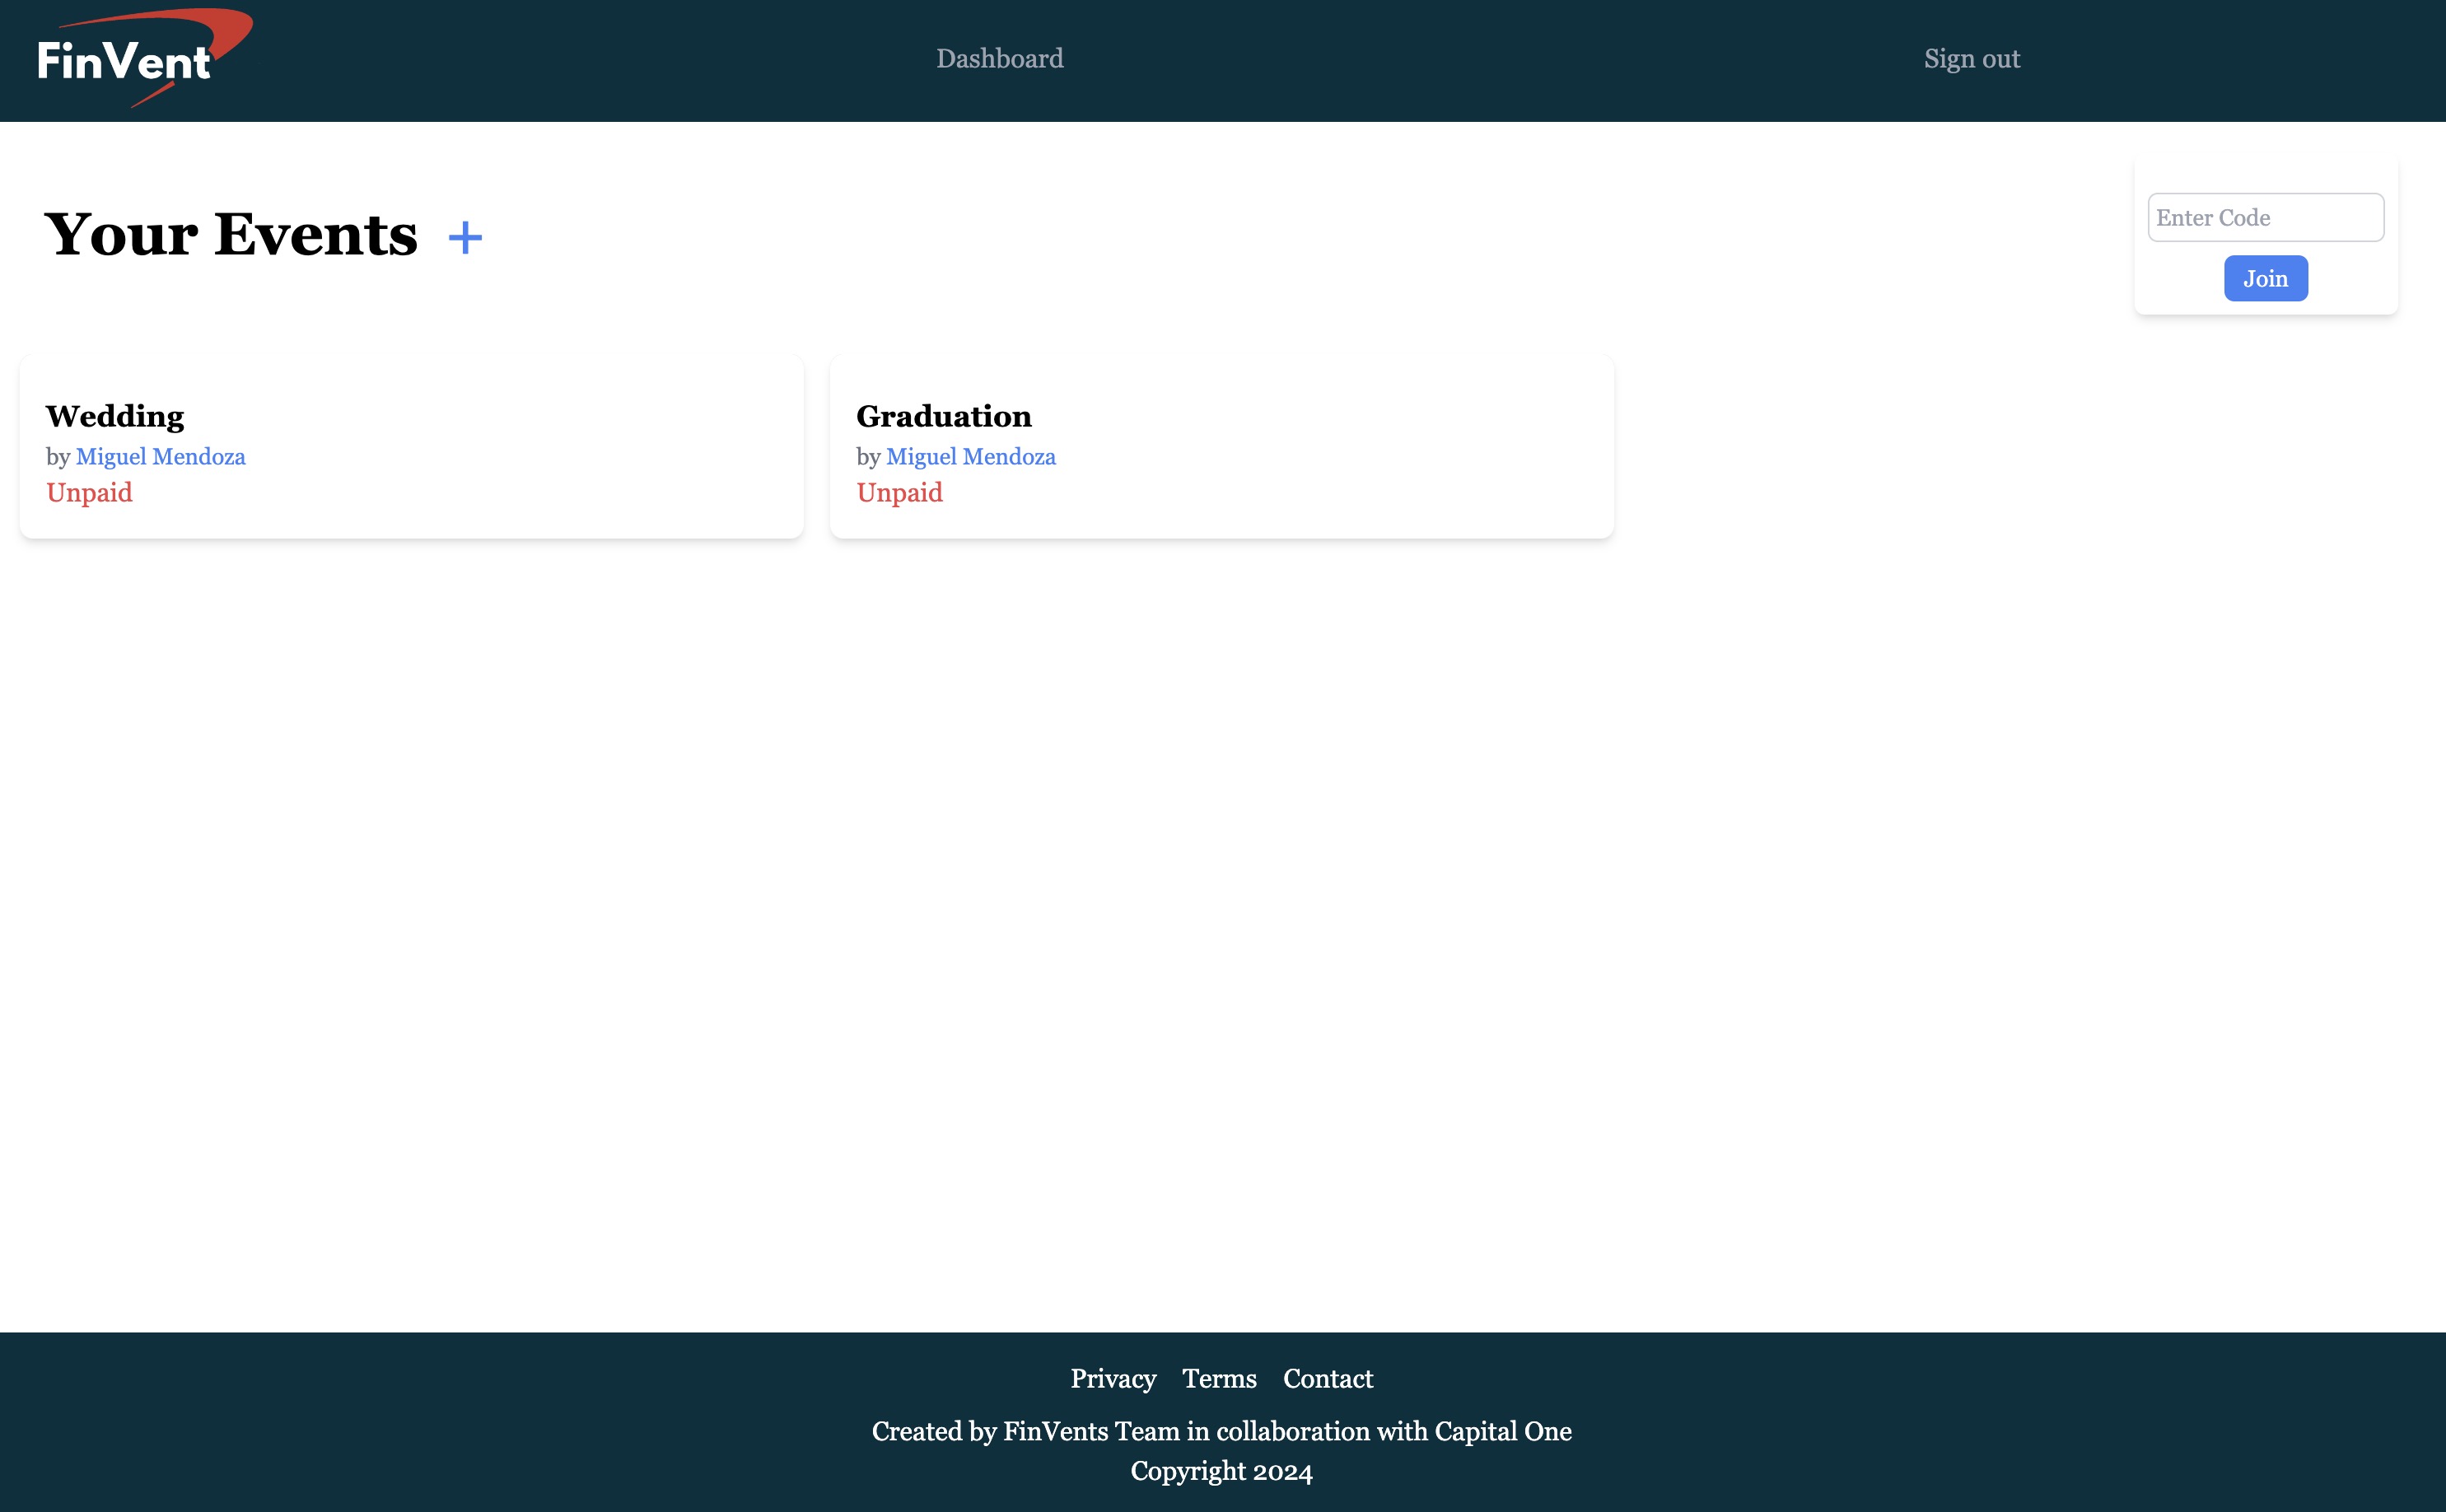This screenshot has height=1512, width=2446.
Task: Click the Enter Code input field
Action: click(x=2265, y=217)
